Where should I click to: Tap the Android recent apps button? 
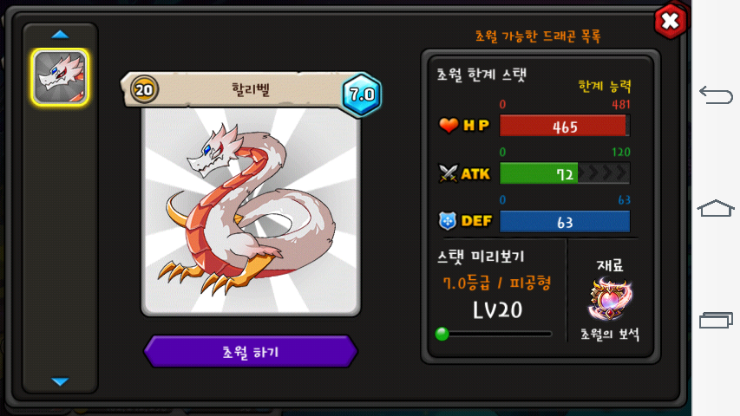point(715,320)
